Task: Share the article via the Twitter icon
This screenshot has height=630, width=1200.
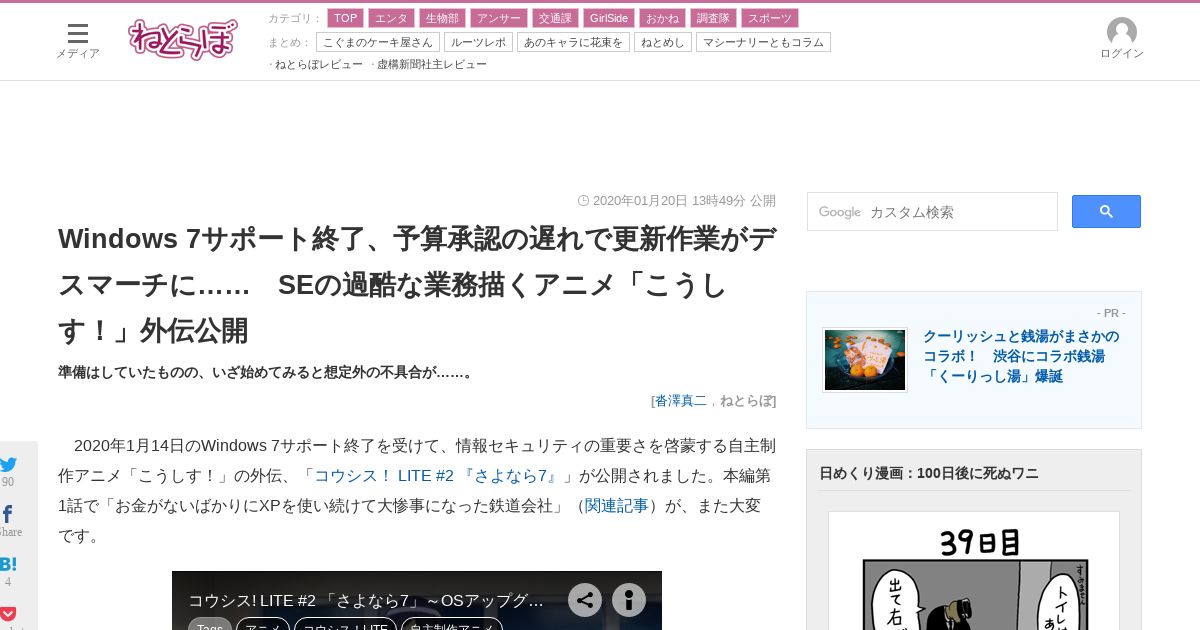Action: [8, 464]
